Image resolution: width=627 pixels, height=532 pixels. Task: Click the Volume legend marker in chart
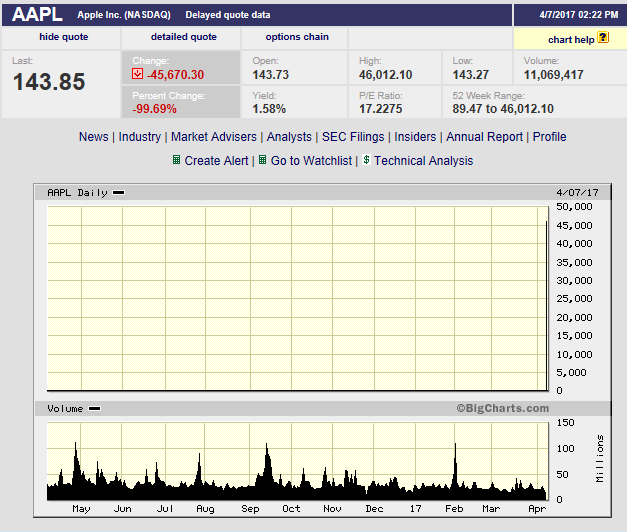(x=95, y=408)
